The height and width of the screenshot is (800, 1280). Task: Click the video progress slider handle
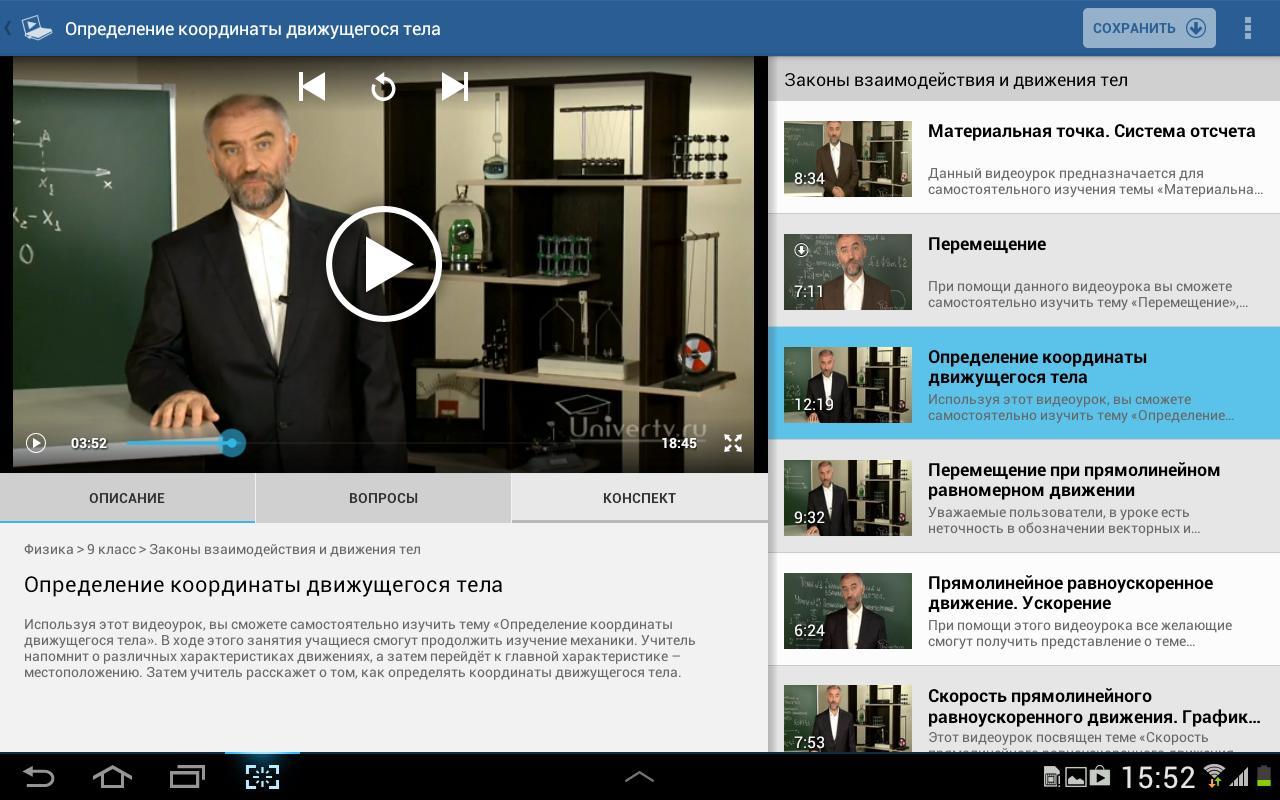point(232,443)
